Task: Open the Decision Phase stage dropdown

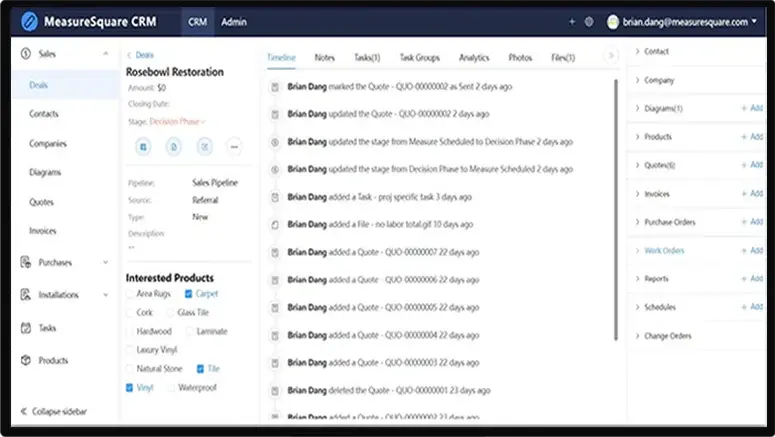Action: (177, 122)
